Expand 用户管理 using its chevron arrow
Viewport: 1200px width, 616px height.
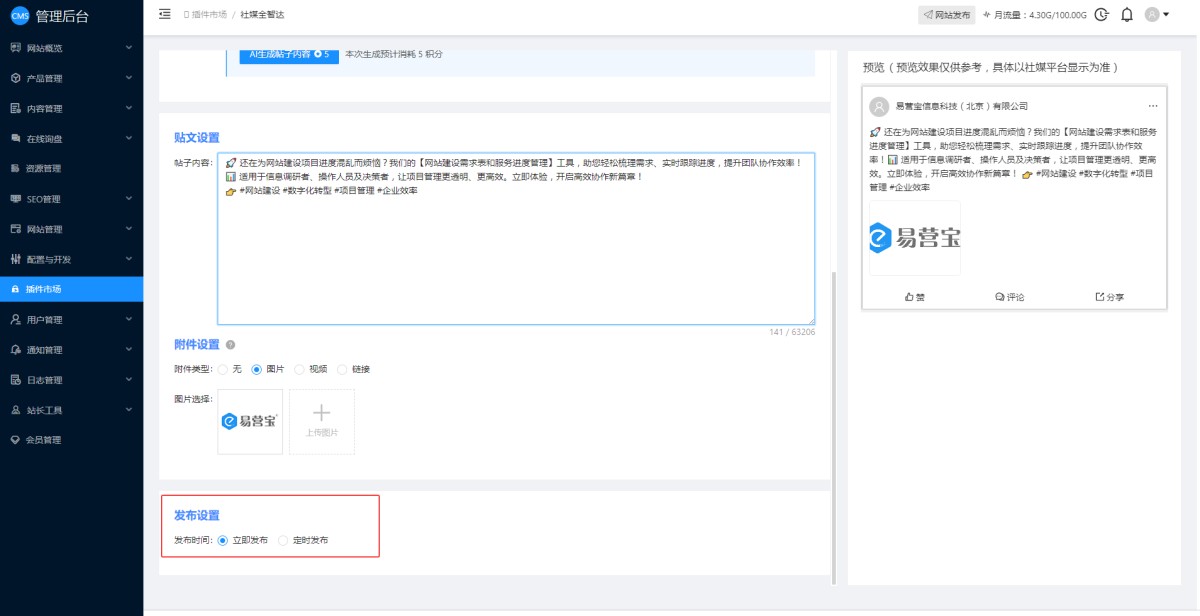[x=129, y=319]
